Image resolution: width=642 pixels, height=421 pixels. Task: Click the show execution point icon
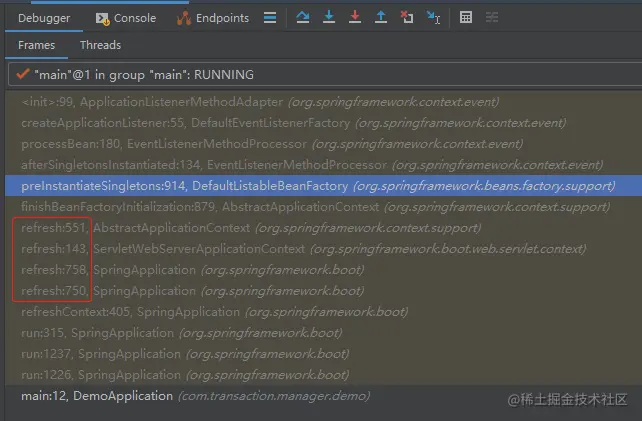click(x=270, y=18)
